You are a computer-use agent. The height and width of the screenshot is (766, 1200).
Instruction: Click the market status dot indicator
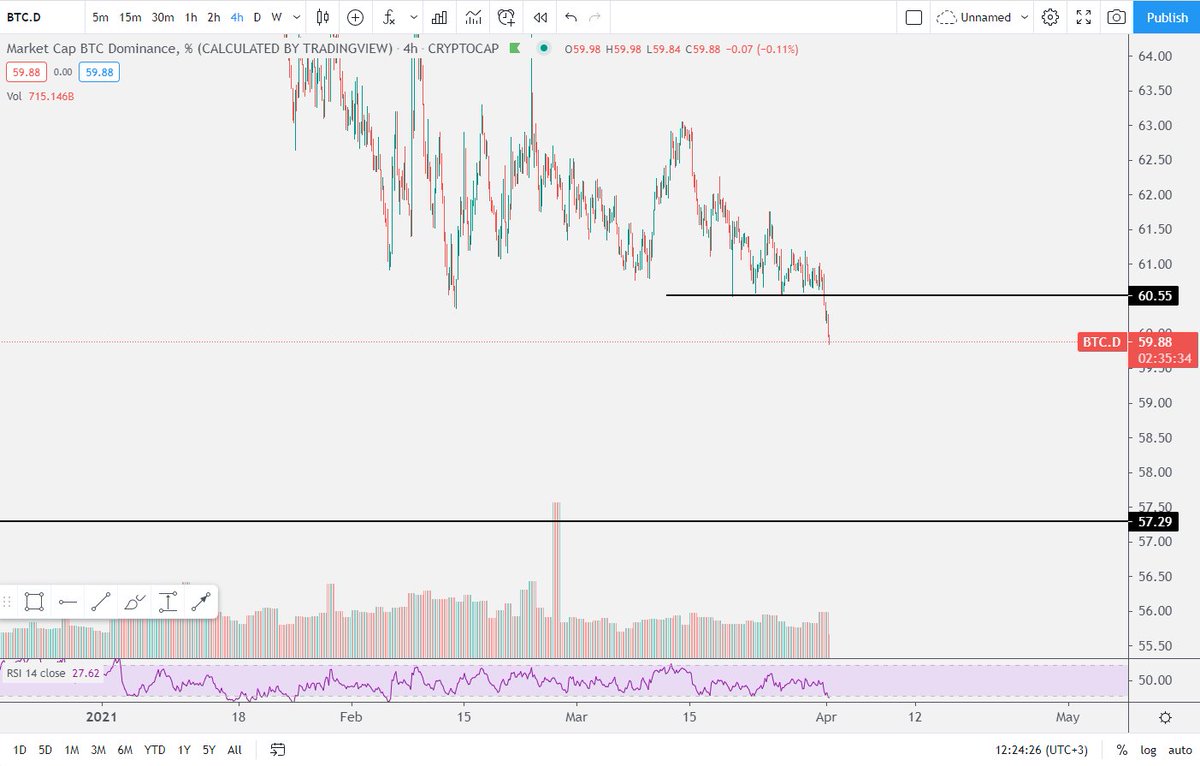click(x=543, y=48)
